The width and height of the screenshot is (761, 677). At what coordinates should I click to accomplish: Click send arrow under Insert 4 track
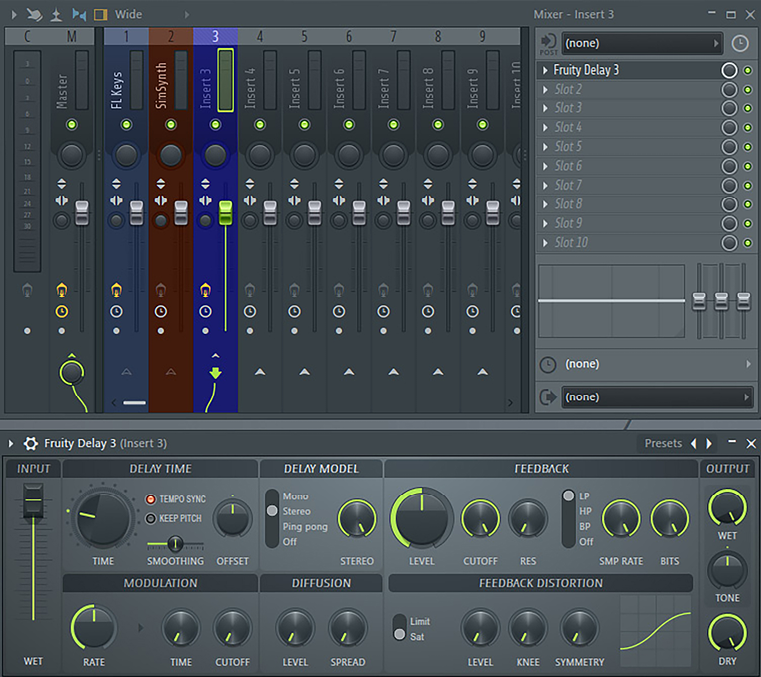(x=260, y=372)
